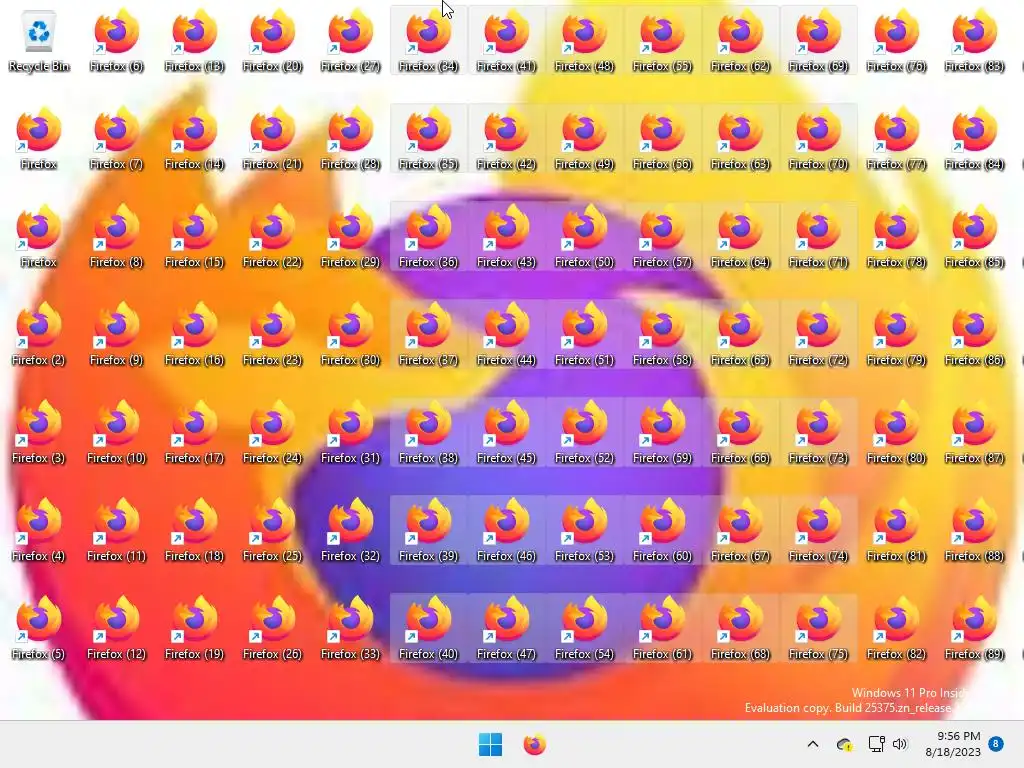This screenshot has width=1024, height=768.
Task: Select Firefox (84) desktop icon
Action: pos(974,138)
